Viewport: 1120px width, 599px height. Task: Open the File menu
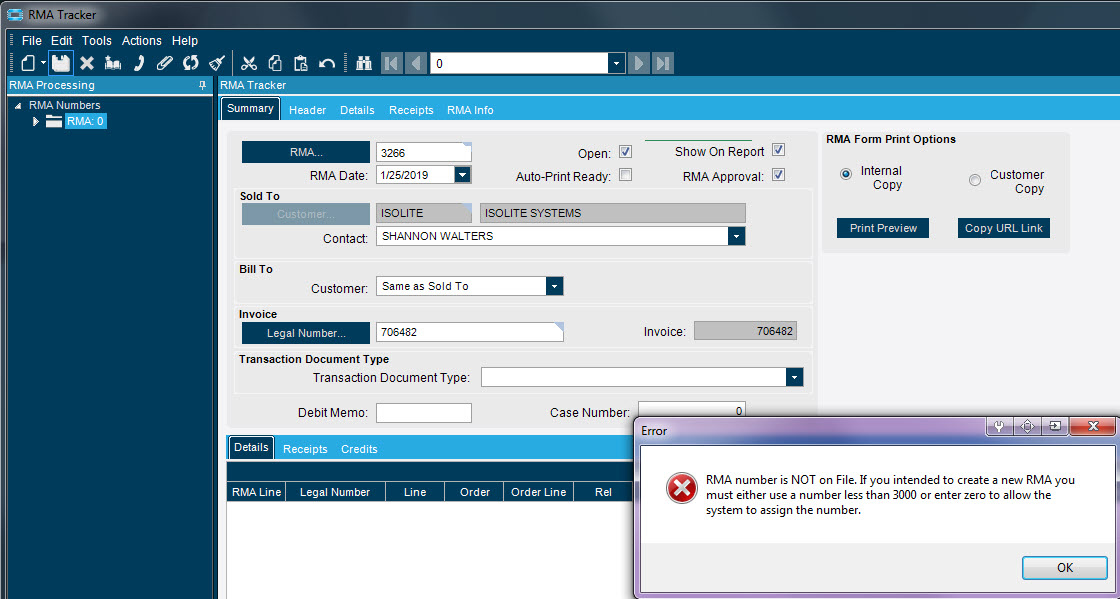(31, 41)
